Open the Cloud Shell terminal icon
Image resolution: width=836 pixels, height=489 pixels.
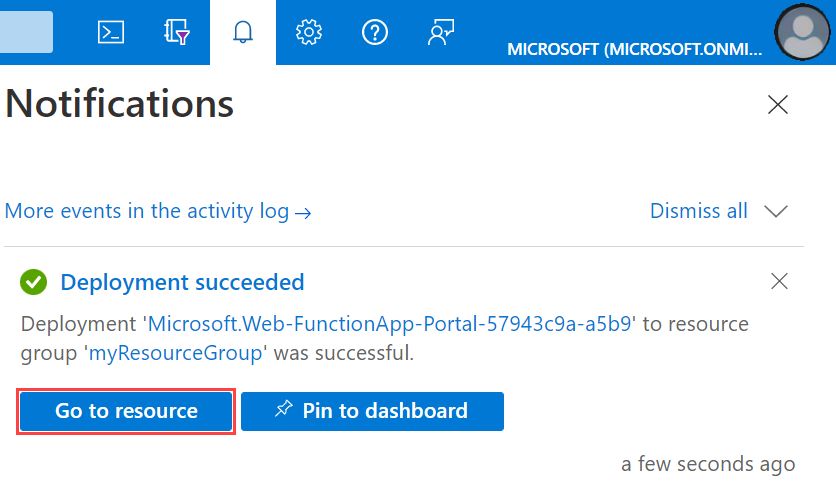[x=111, y=33]
